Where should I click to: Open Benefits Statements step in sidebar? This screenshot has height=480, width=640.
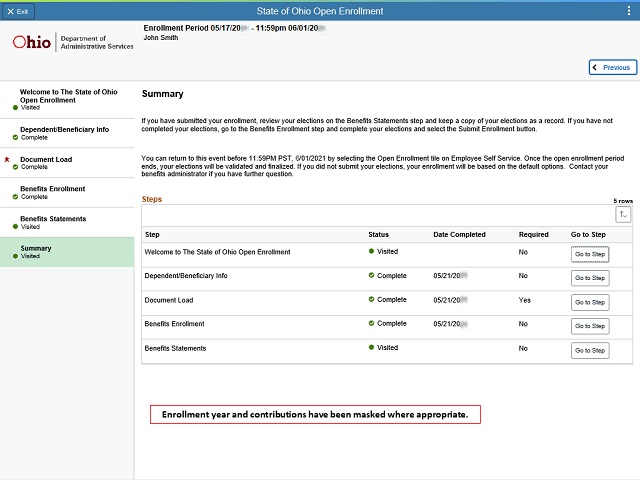click(67, 222)
